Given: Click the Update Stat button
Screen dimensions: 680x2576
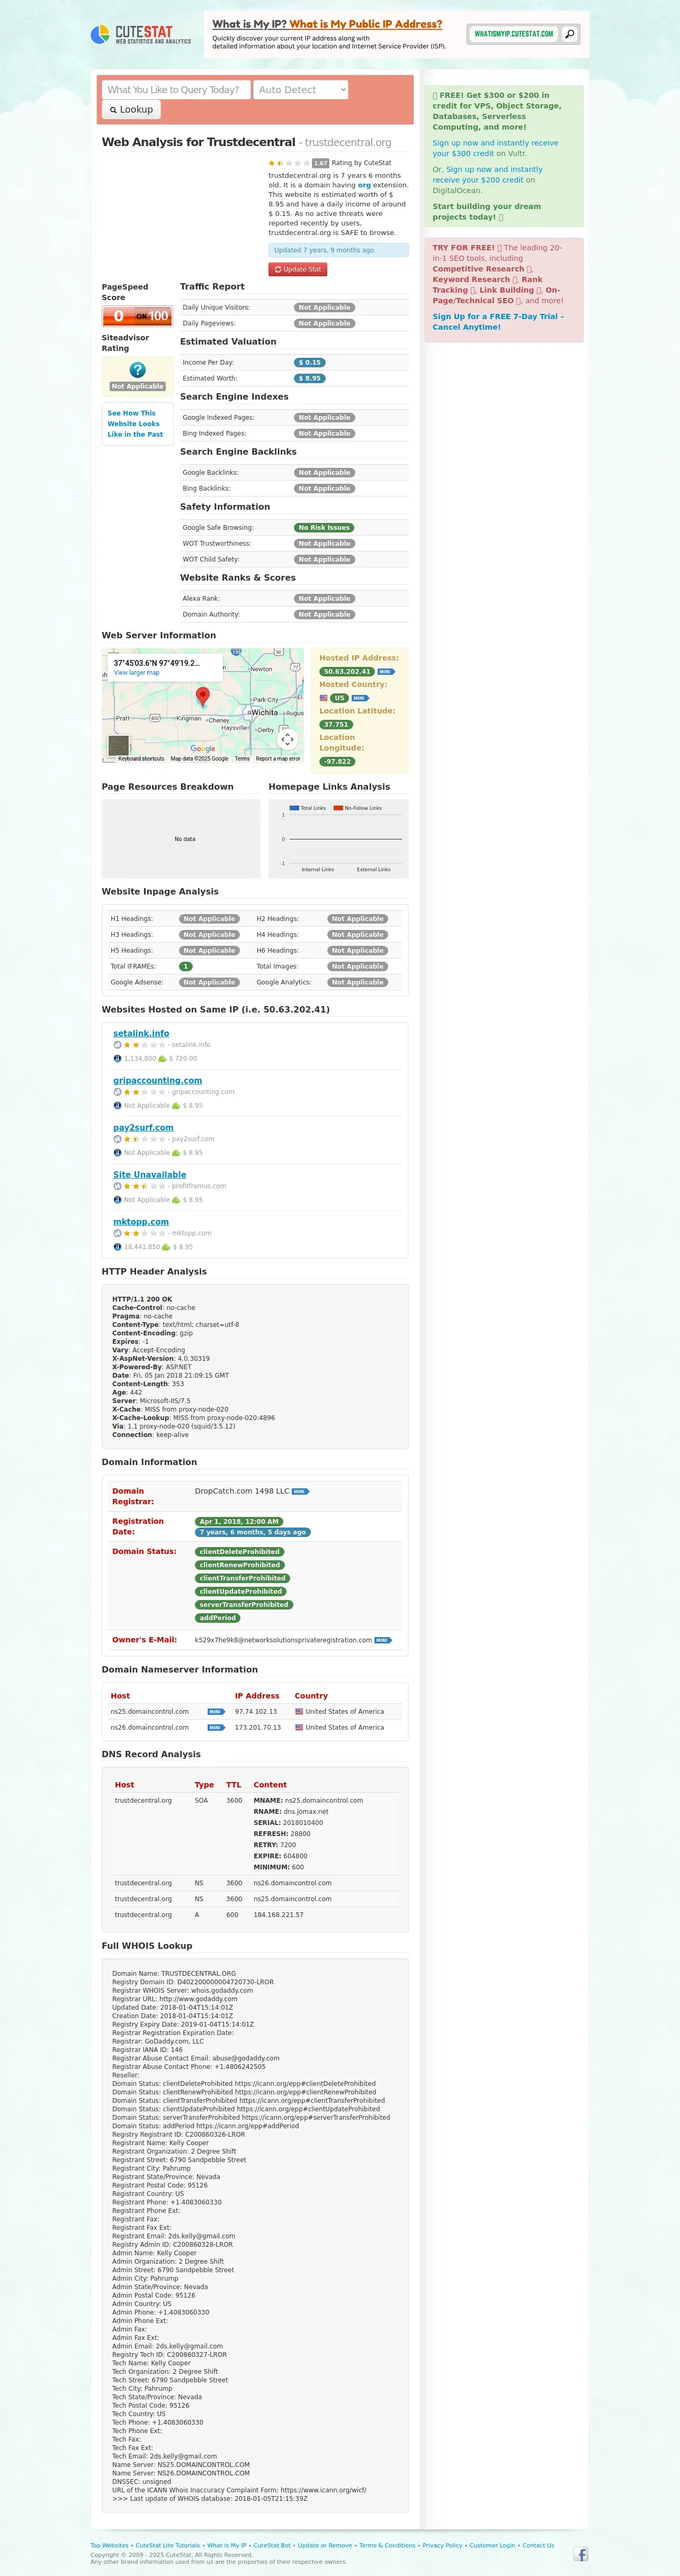Looking at the screenshot, I should tap(298, 269).
